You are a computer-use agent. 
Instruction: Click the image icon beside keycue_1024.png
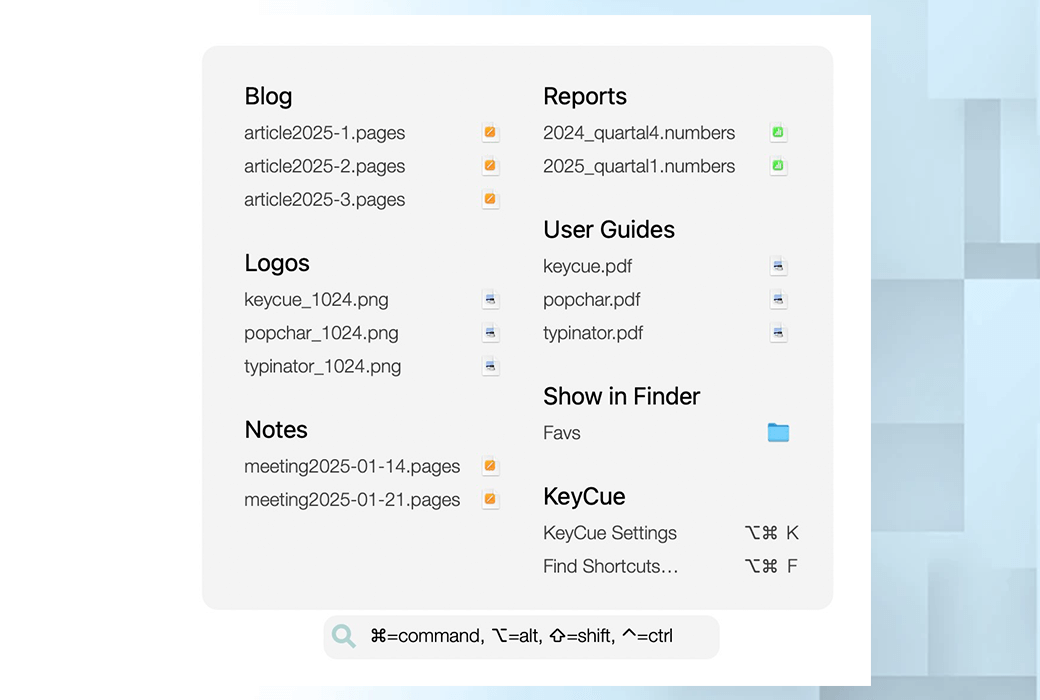pyautogui.click(x=490, y=299)
